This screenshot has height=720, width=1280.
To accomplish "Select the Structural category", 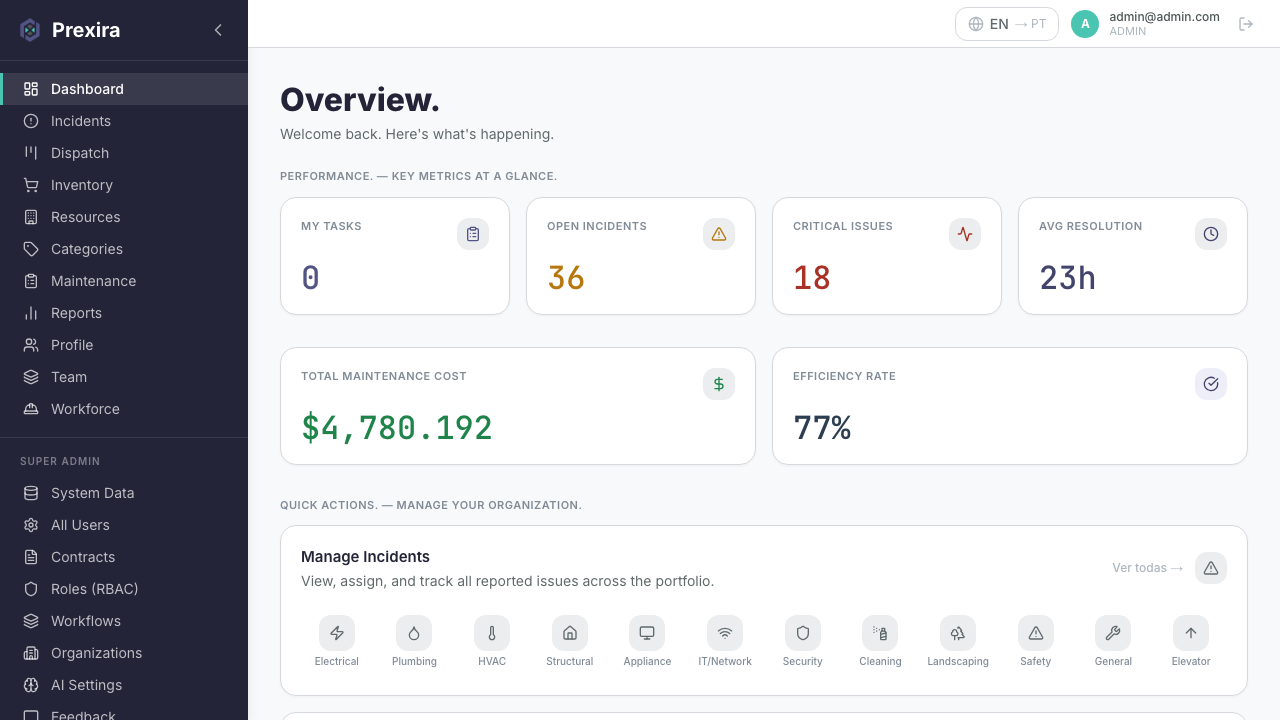I will coord(570,641).
